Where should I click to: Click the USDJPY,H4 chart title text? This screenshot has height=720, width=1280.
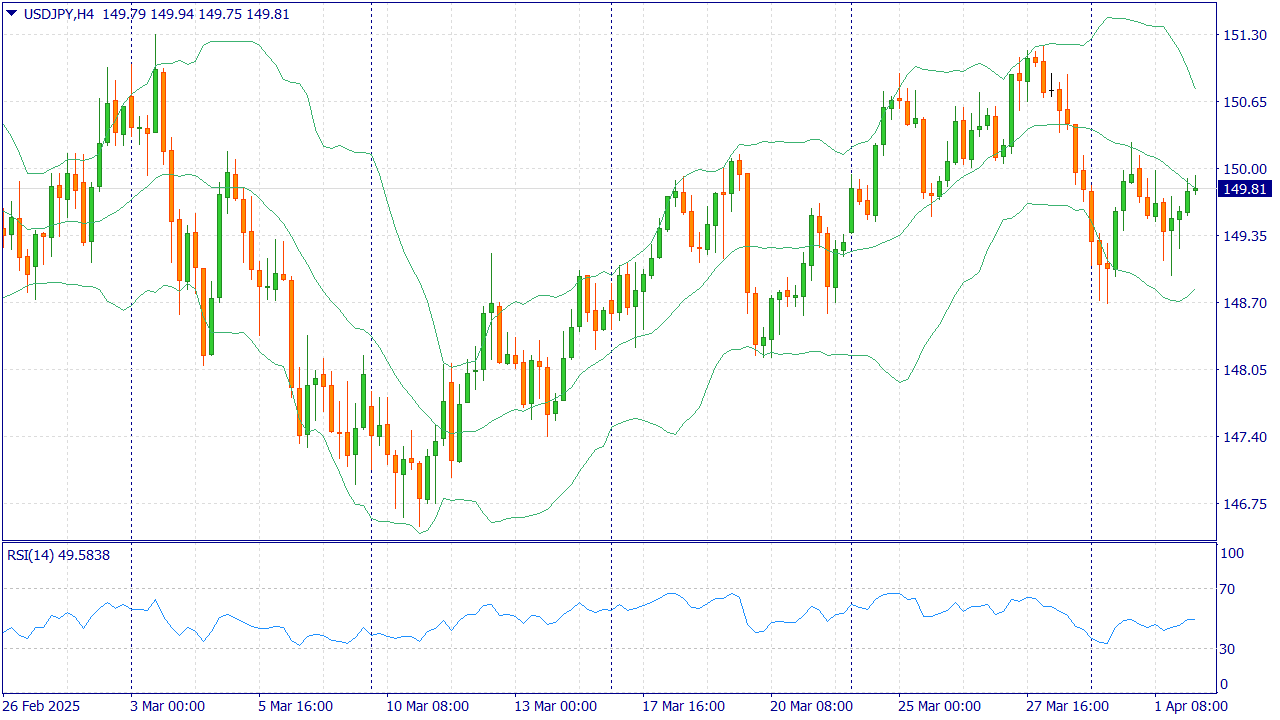pyautogui.click(x=59, y=14)
